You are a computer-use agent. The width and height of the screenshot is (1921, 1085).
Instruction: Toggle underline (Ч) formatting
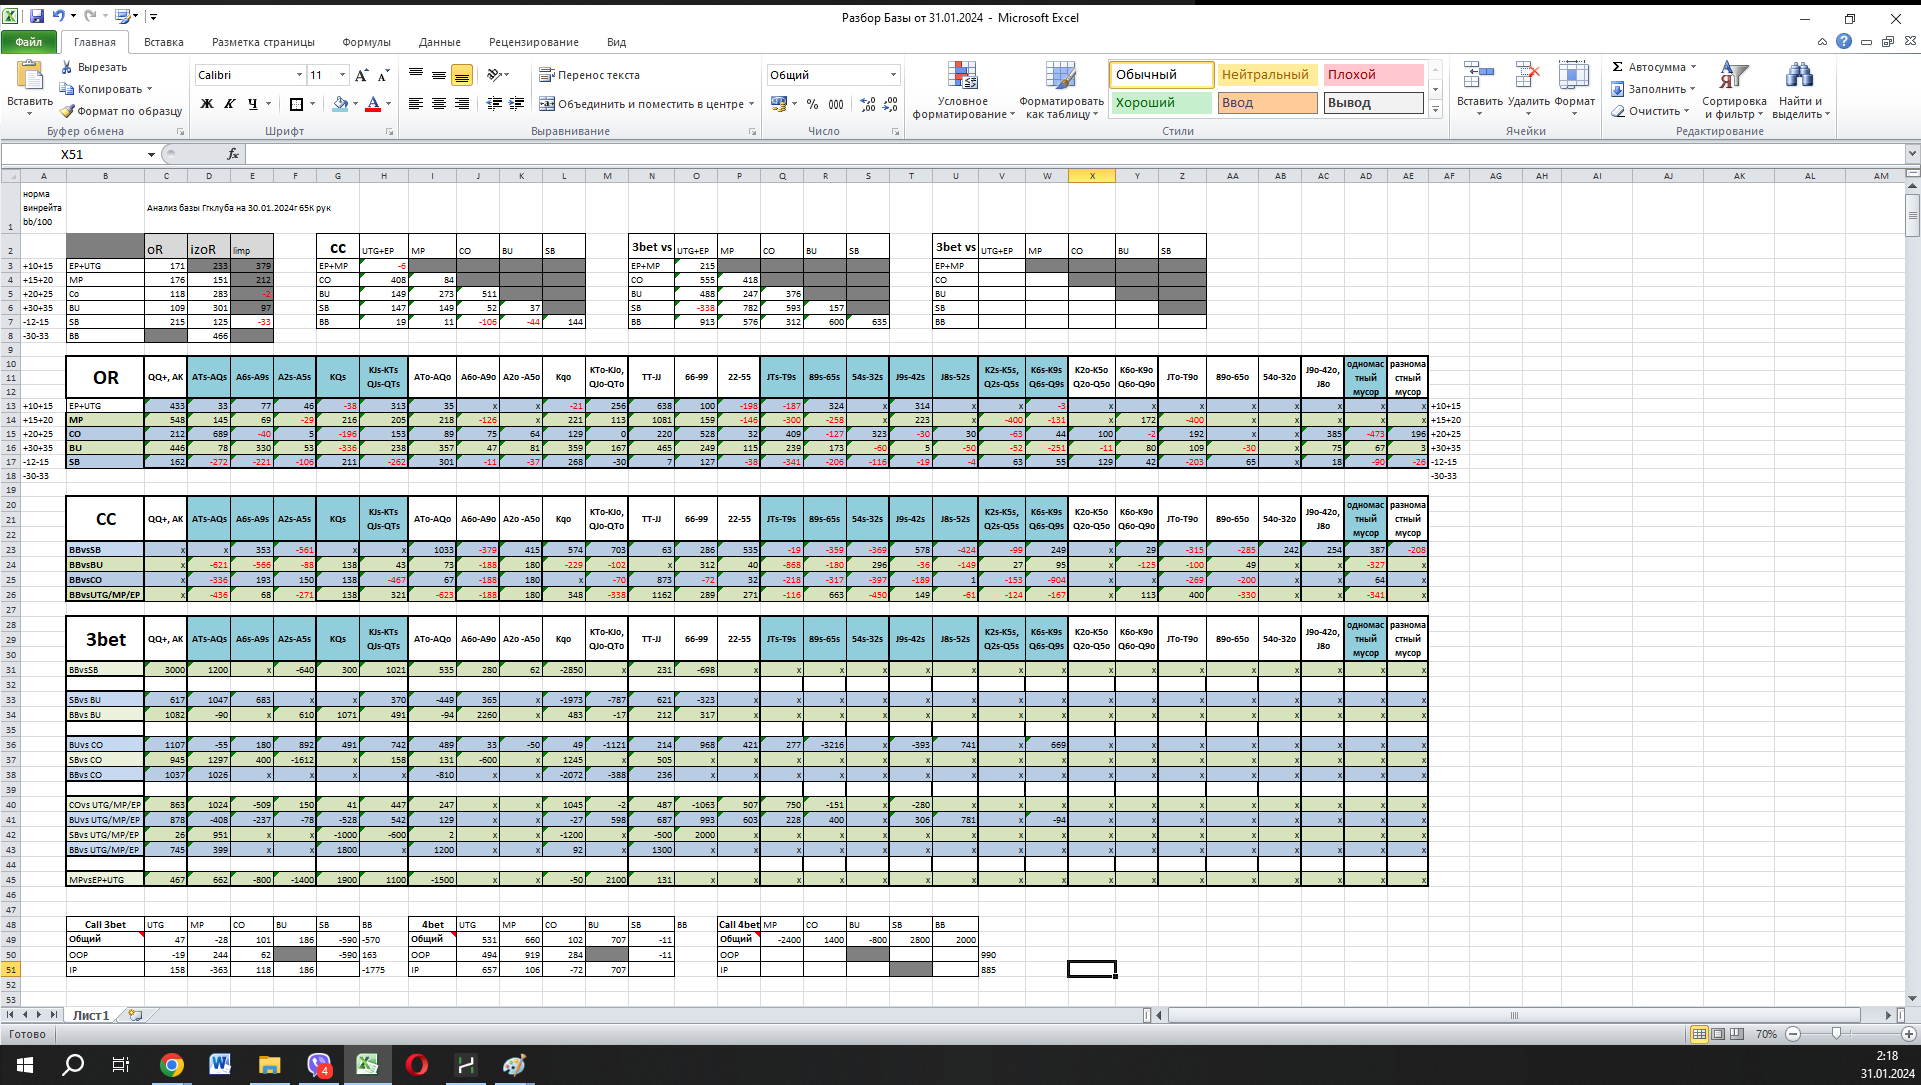pyautogui.click(x=252, y=104)
